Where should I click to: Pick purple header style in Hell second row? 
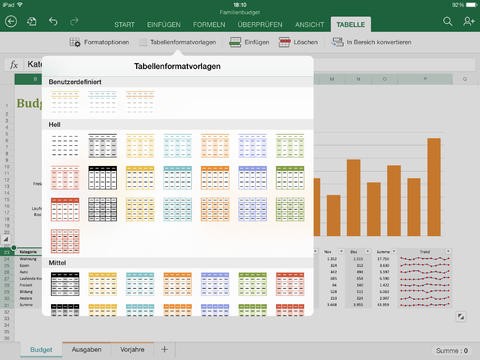[x=253, y=178]
